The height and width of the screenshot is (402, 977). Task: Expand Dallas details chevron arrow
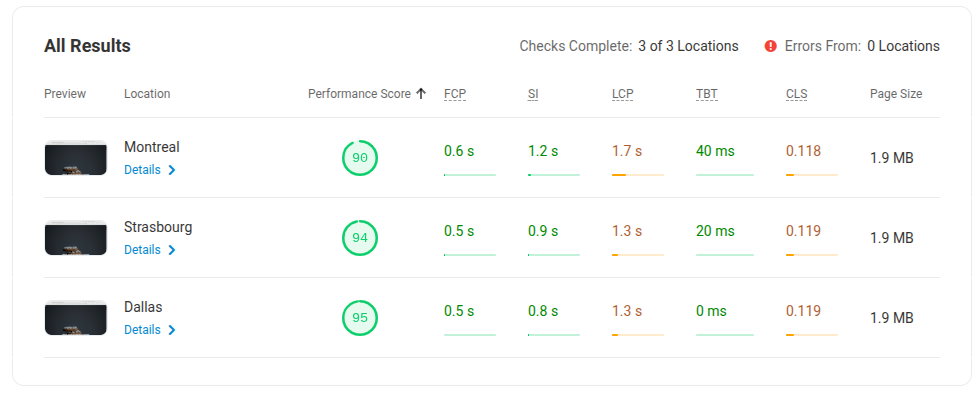click(172, 330)
